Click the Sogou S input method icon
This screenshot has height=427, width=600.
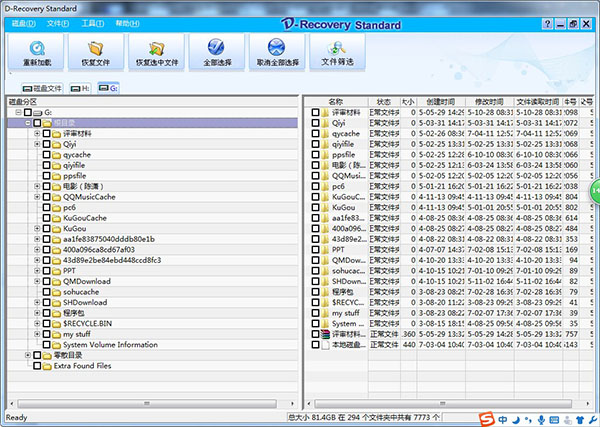pos(487,419)
